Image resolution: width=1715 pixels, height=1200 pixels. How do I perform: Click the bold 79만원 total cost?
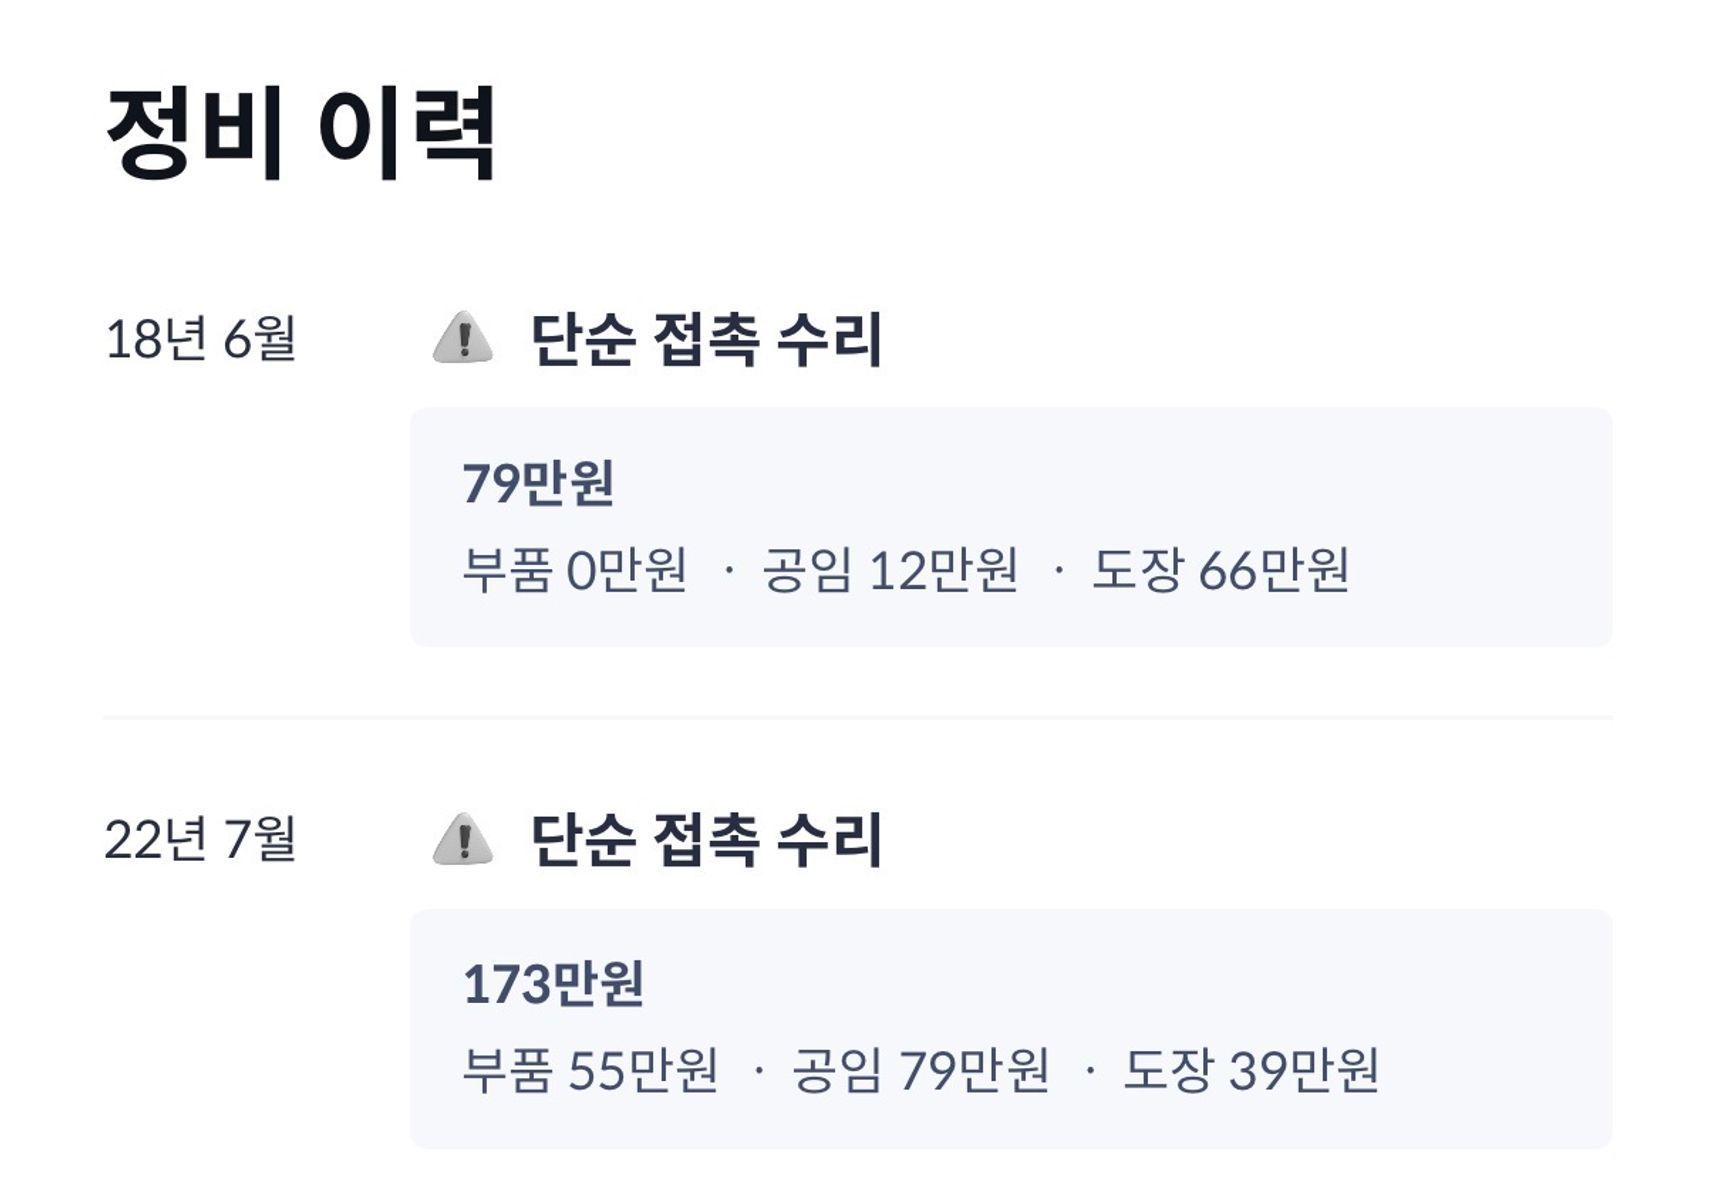pyautogui.click(x=538, y=483)
